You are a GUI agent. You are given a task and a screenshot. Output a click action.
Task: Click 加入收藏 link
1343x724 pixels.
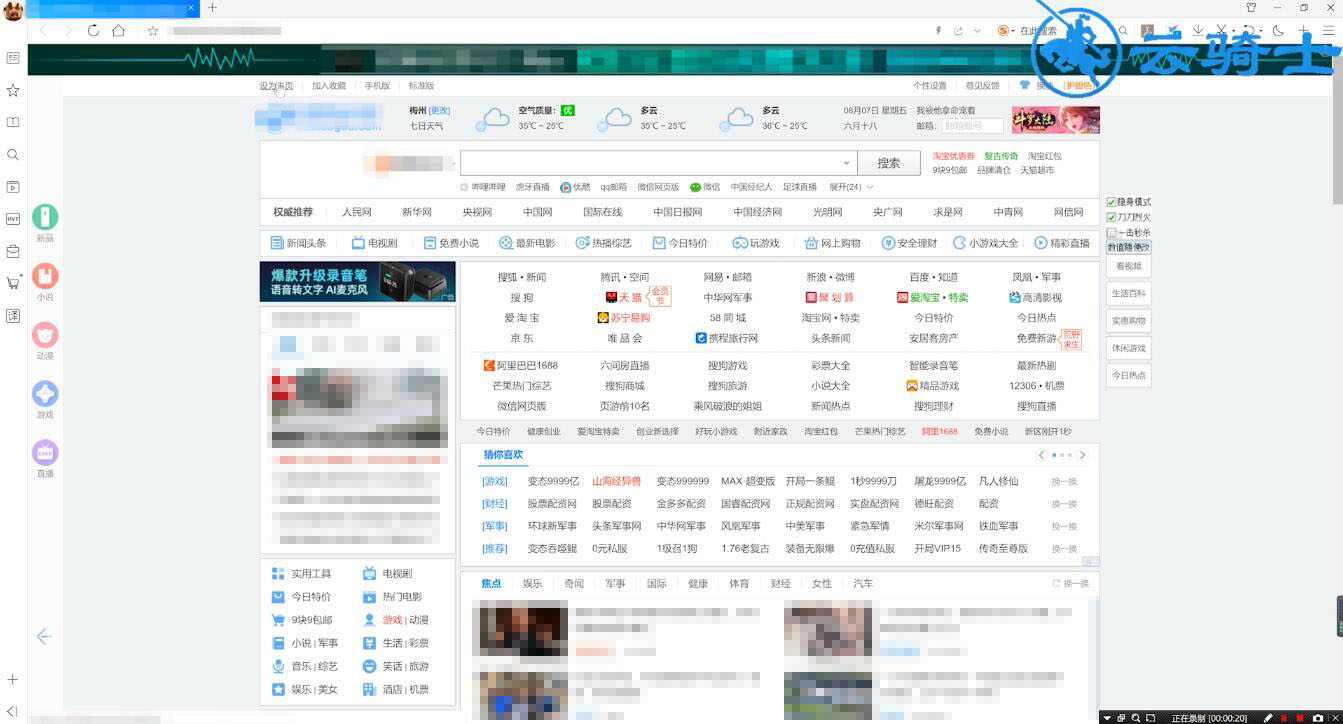pyautogui.click(x=329, y=86)
